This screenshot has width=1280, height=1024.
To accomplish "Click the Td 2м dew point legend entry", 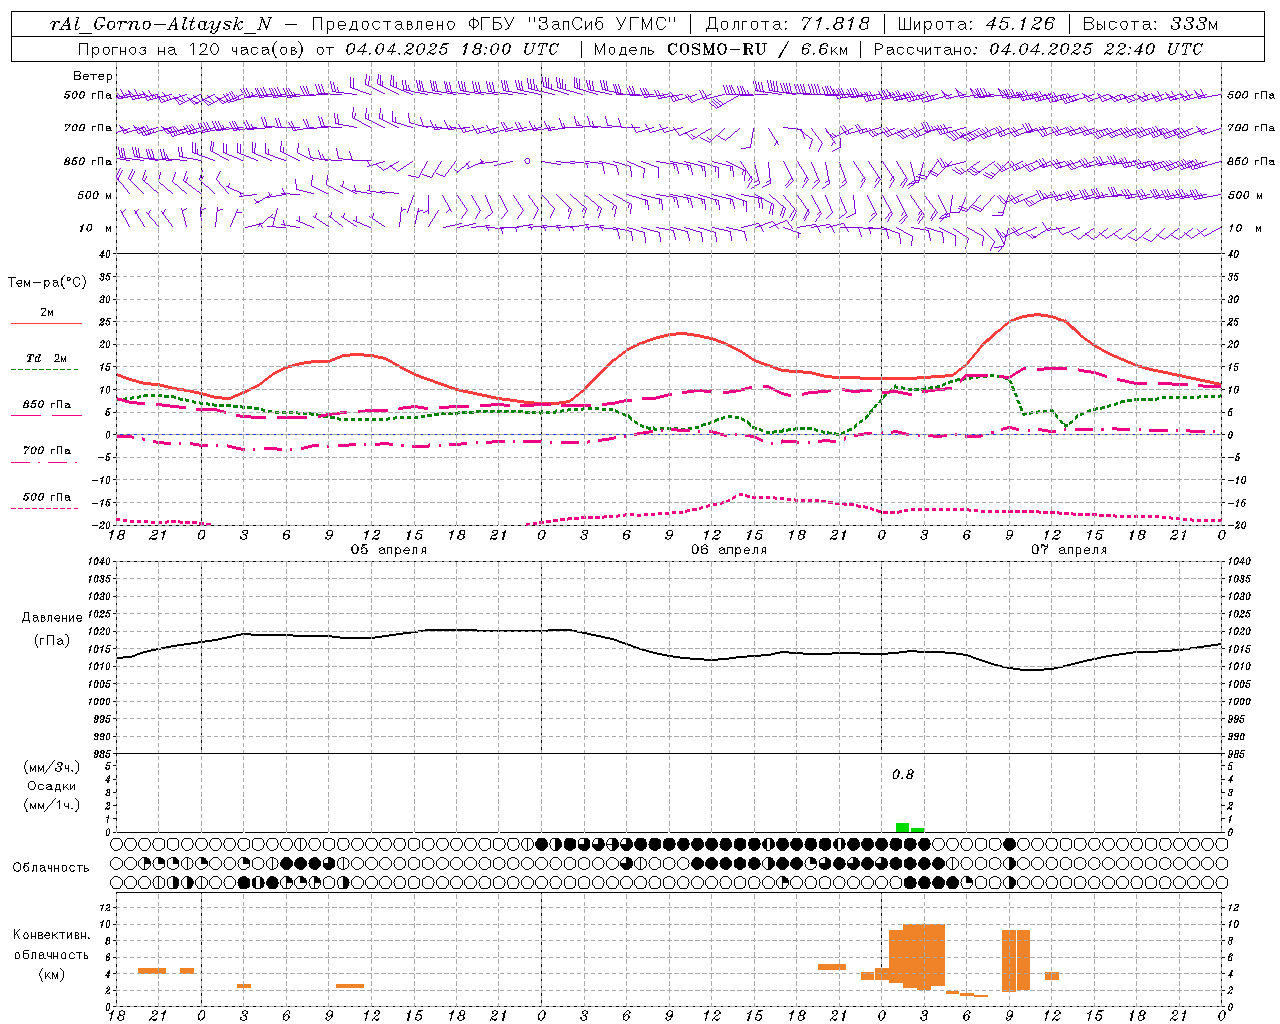I will (x=47, y=358).
